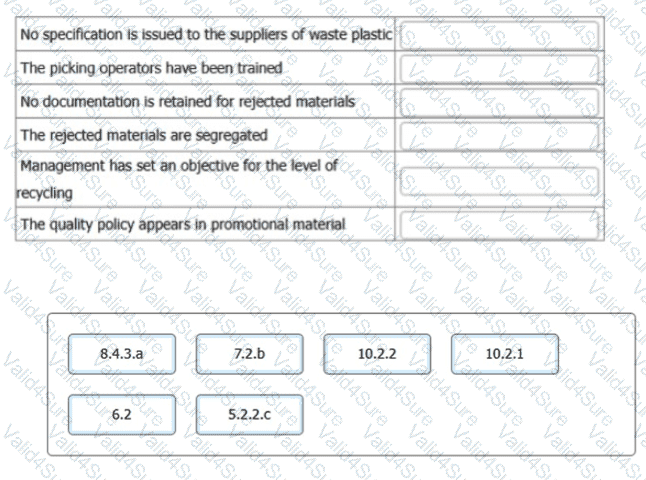This screenshot has width=646, height=480.
Task: Click the 10.2.2 clause tile
Action: click(377, 355)
